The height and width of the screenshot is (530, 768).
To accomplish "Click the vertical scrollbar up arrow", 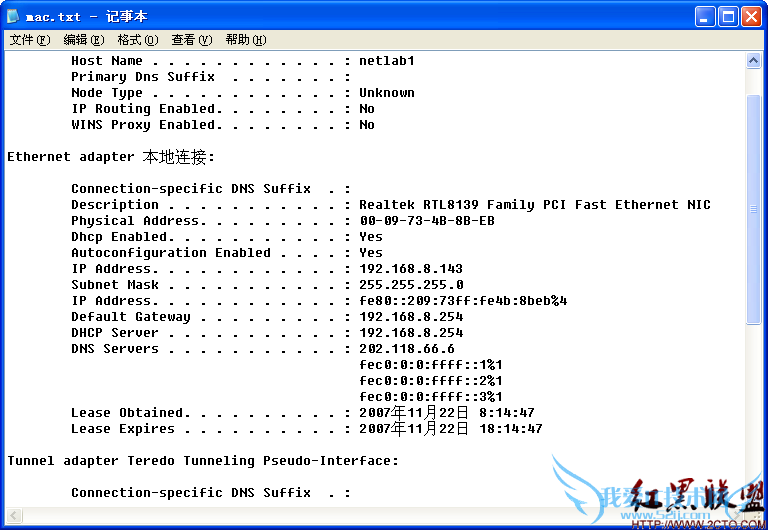I will [x=753, y=61].
